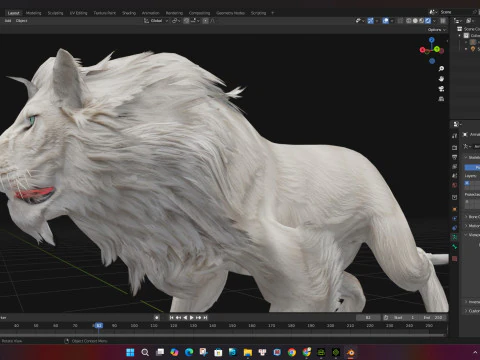The height and width of the screenshot is (360, 480).
Task: Open the Render properties tab
Action: tap(455, 147)
